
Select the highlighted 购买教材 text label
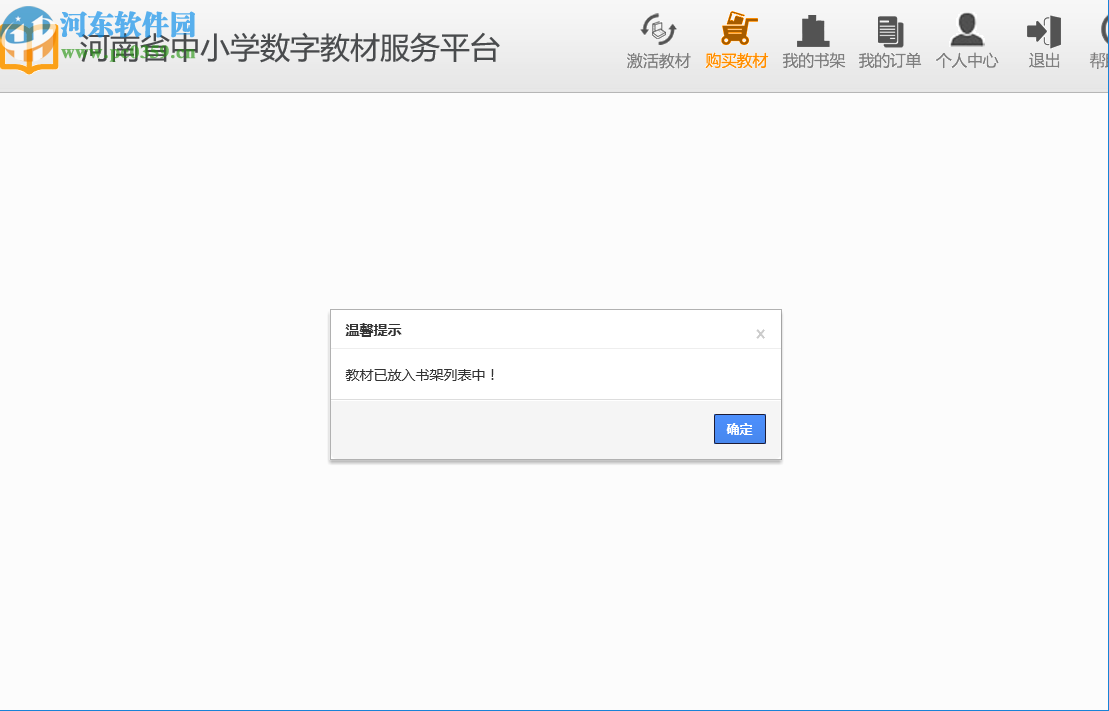tap(737, 61)
